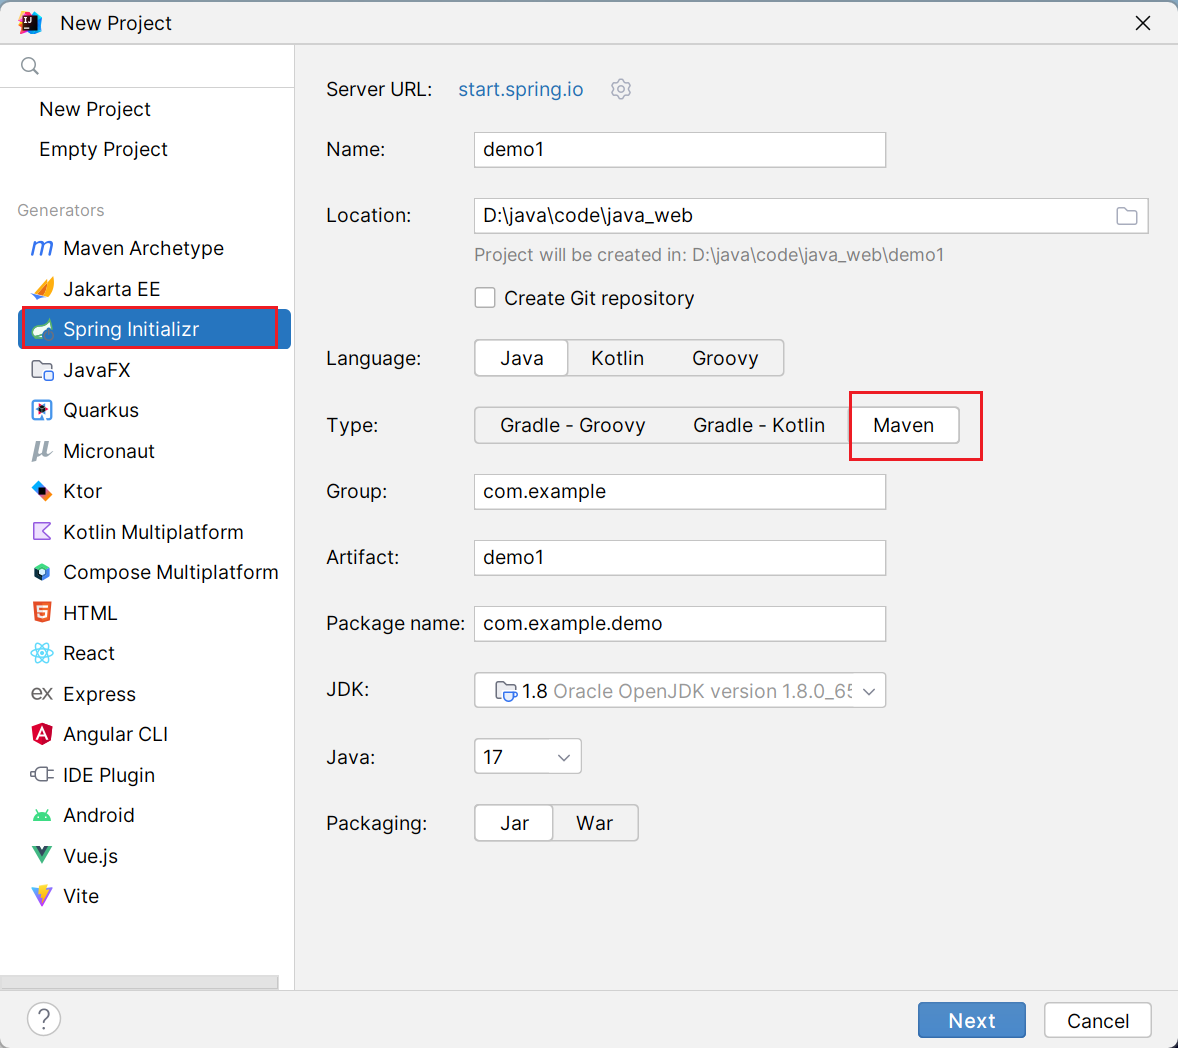Enable Create Git repository checkbox
The width and height of the screenshot is (1178, 1048).
pos(485,298)
